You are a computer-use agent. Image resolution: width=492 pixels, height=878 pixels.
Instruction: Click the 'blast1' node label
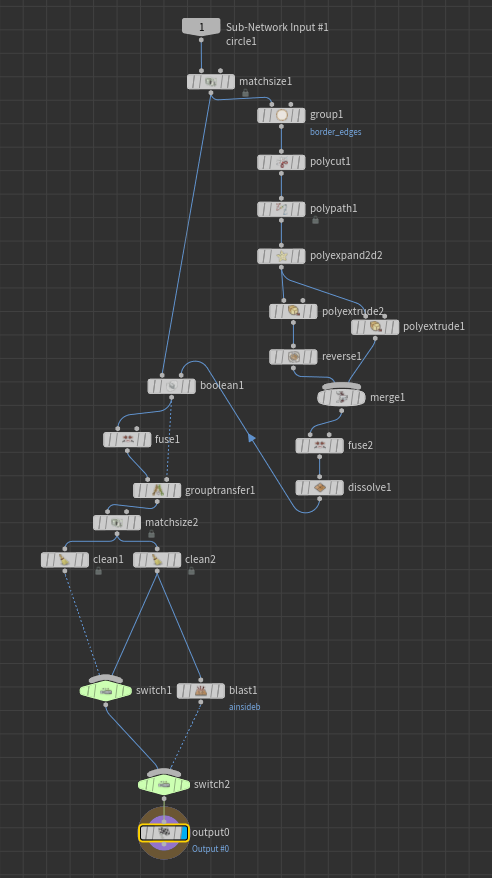pyautogui.click(x=243, y=690)
